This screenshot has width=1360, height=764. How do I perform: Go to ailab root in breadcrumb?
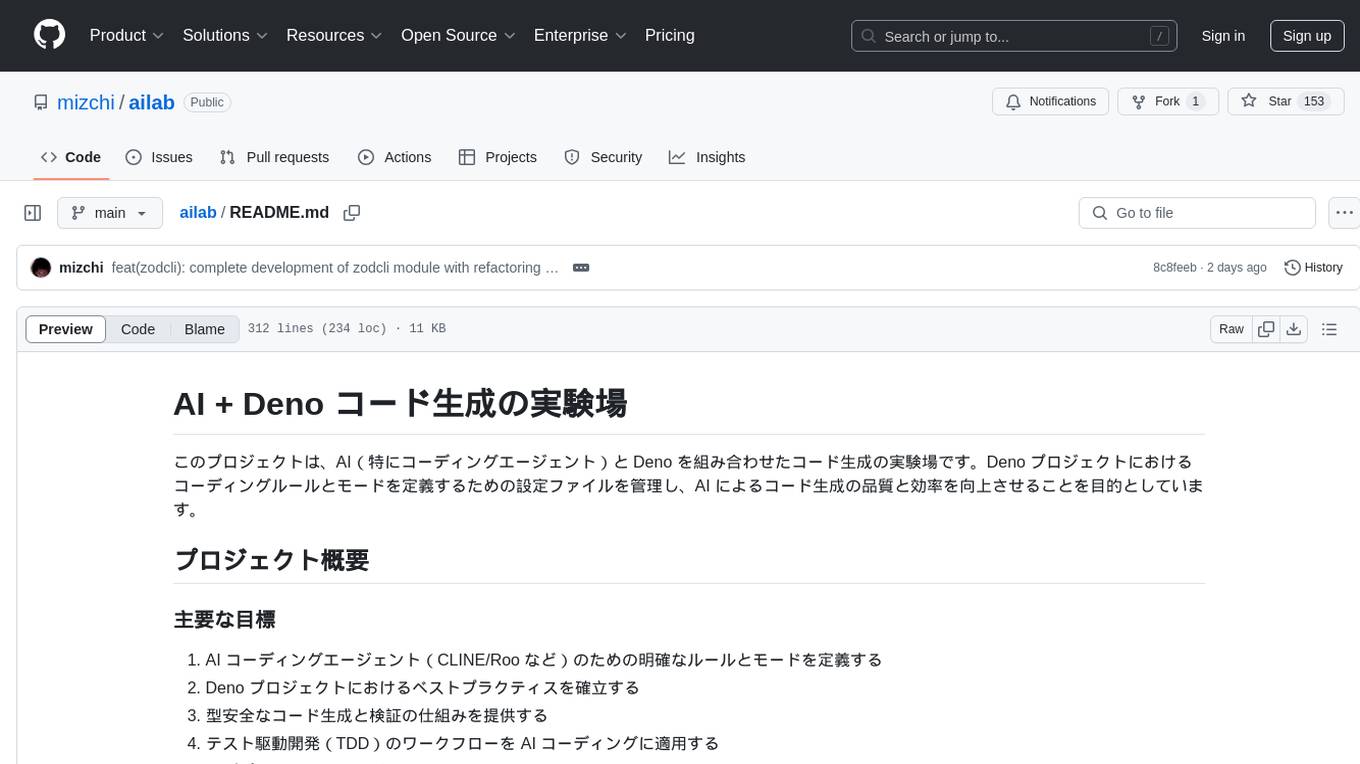coord(198,212)
